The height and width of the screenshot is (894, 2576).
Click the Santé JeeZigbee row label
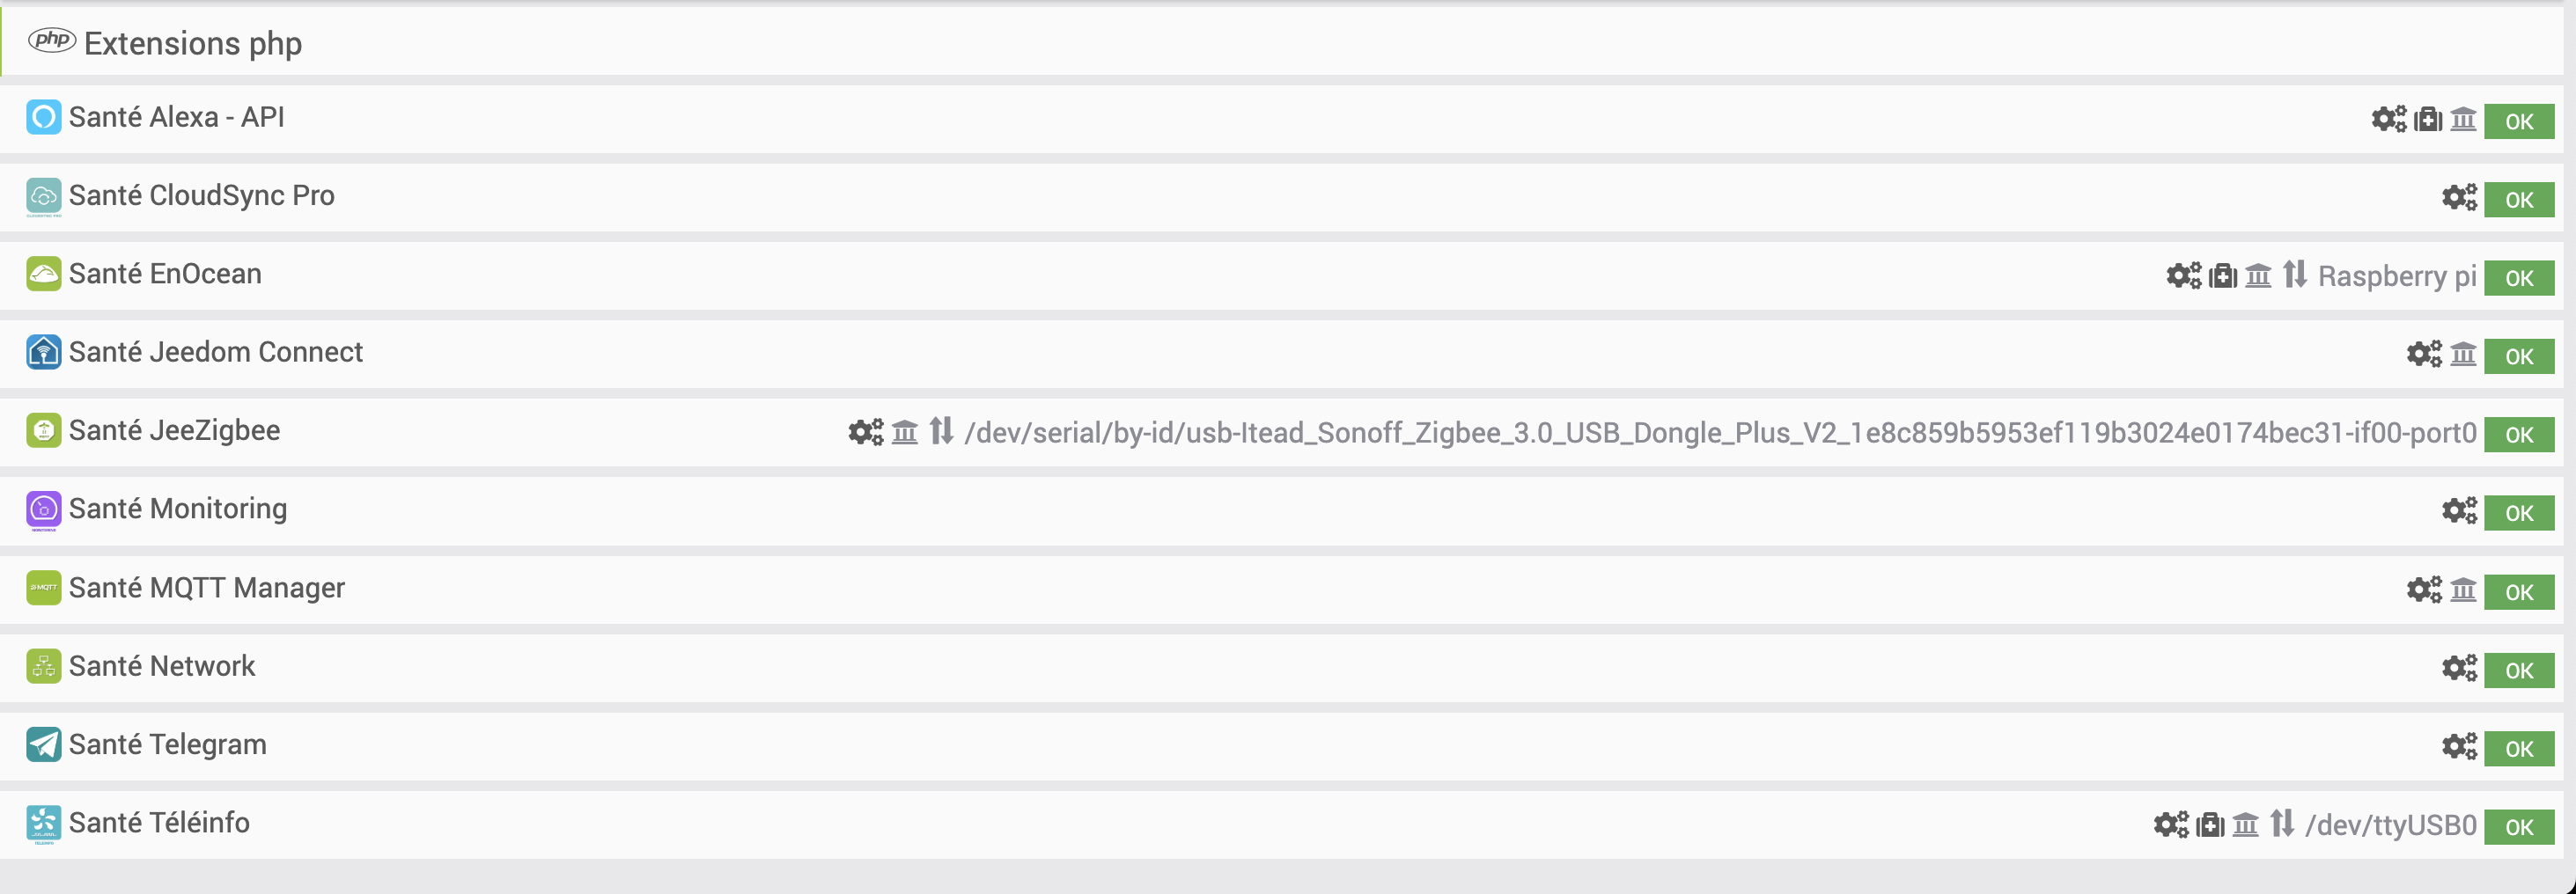(174, 431)
